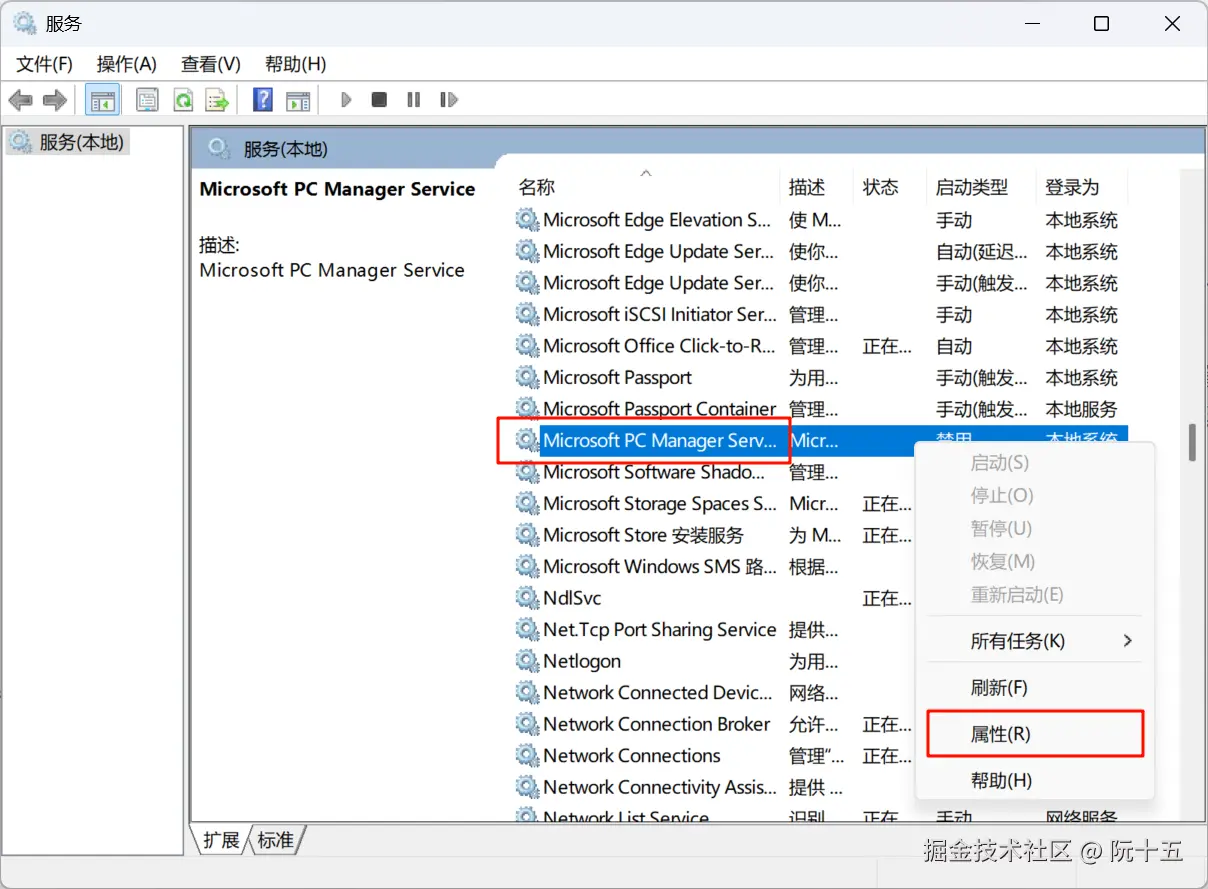
Task: Click the gear icon beside NdlSvc
Action: point(527,598)
